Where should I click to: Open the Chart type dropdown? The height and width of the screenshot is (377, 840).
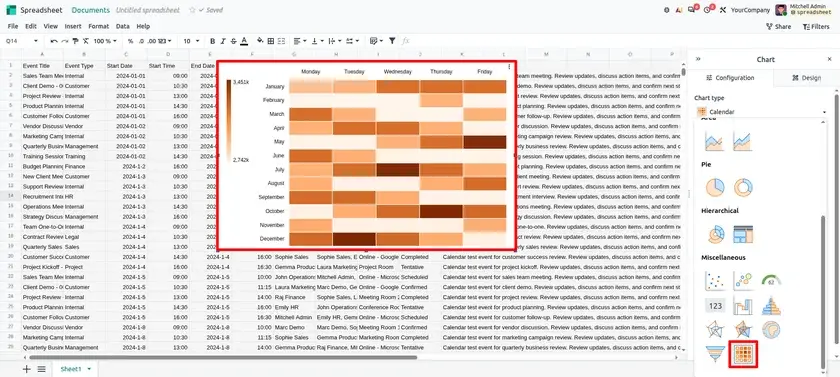pos(761,112)
